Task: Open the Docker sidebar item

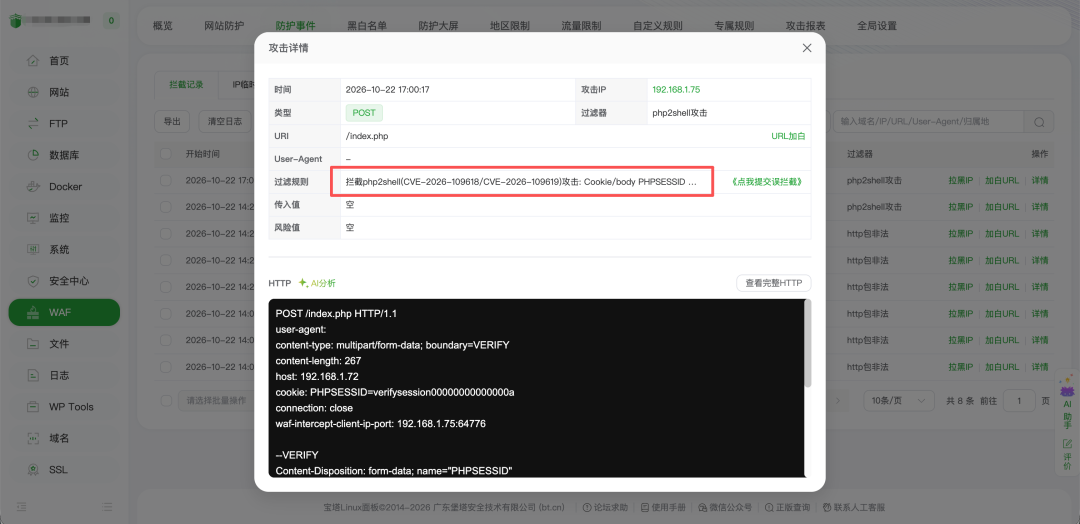Action: 63,187
